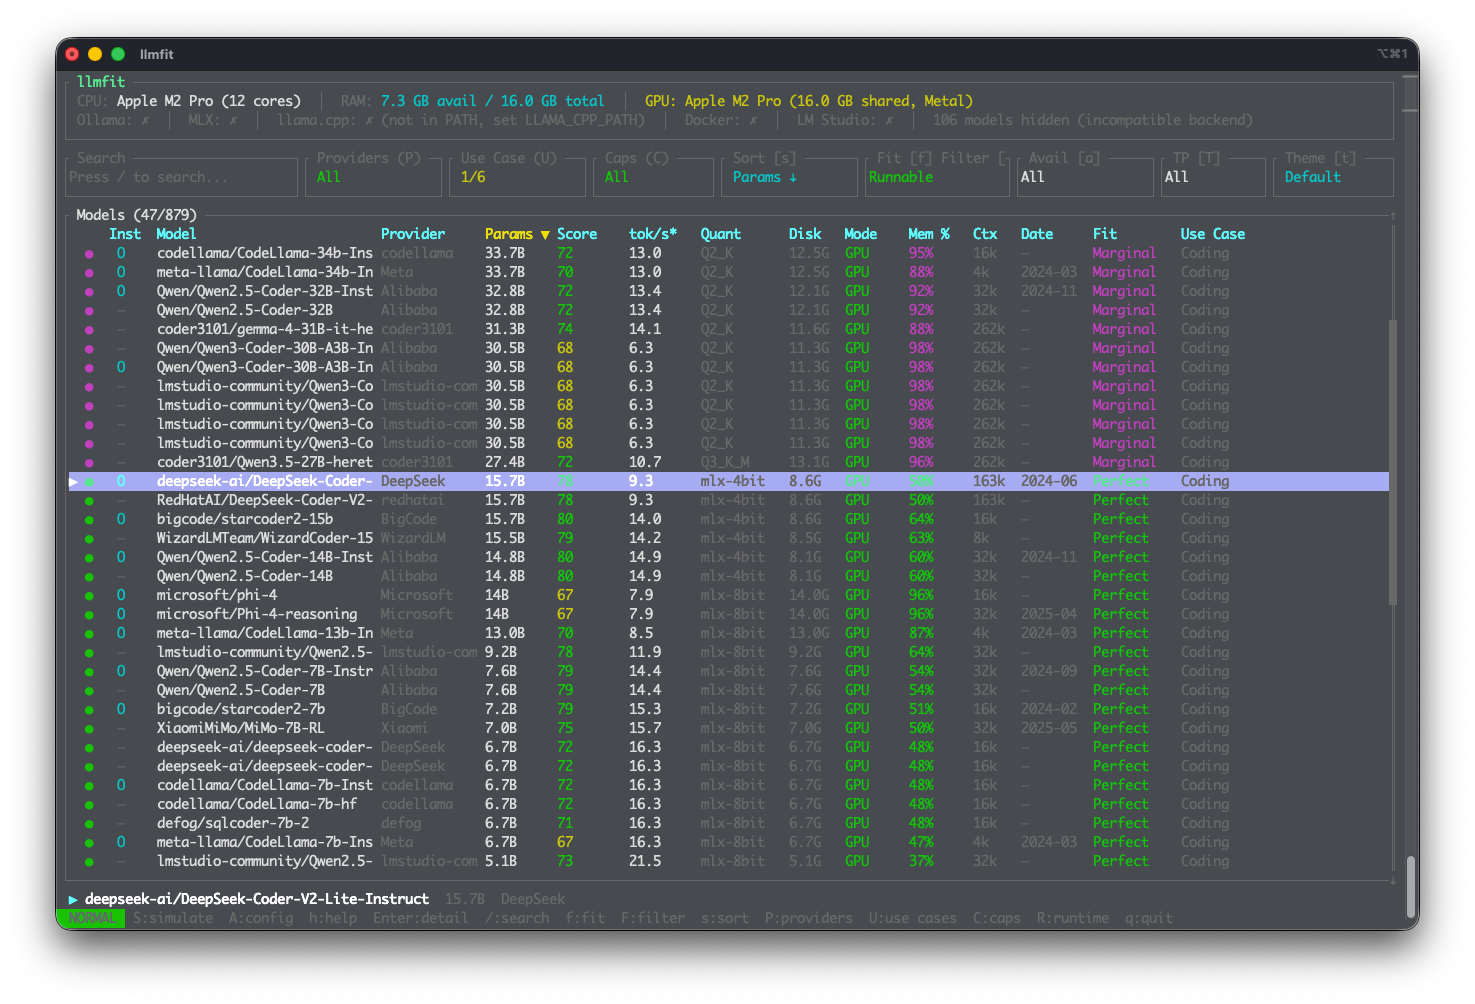The image size is (1475, 1004).
Task: Click the tok/s* column header
Action: [652, 234]
